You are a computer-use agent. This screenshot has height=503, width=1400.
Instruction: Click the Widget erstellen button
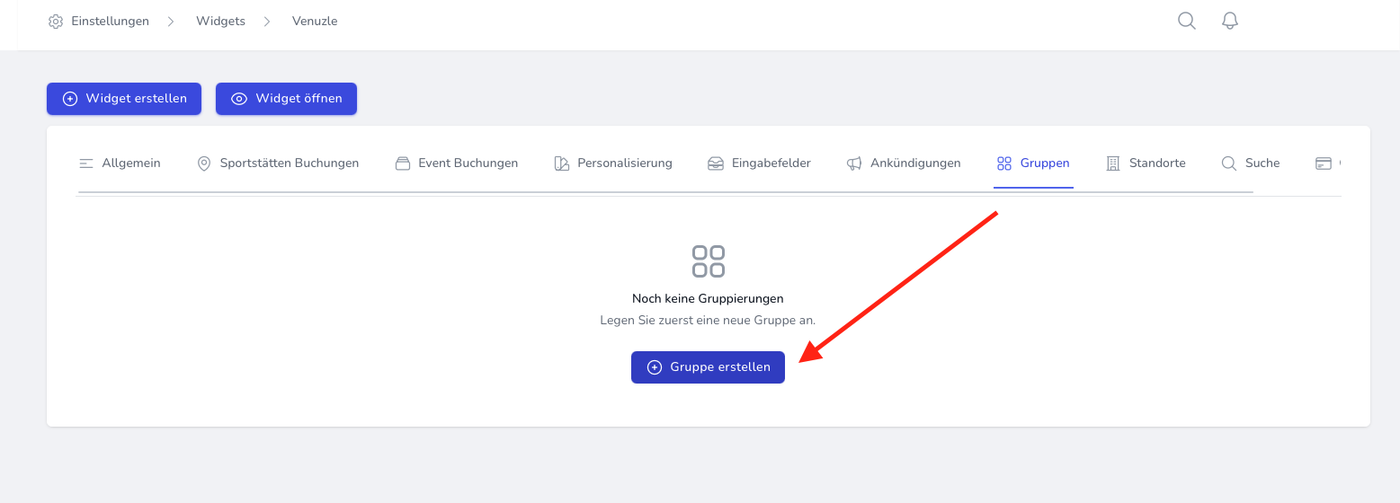[x=124, y=99]
